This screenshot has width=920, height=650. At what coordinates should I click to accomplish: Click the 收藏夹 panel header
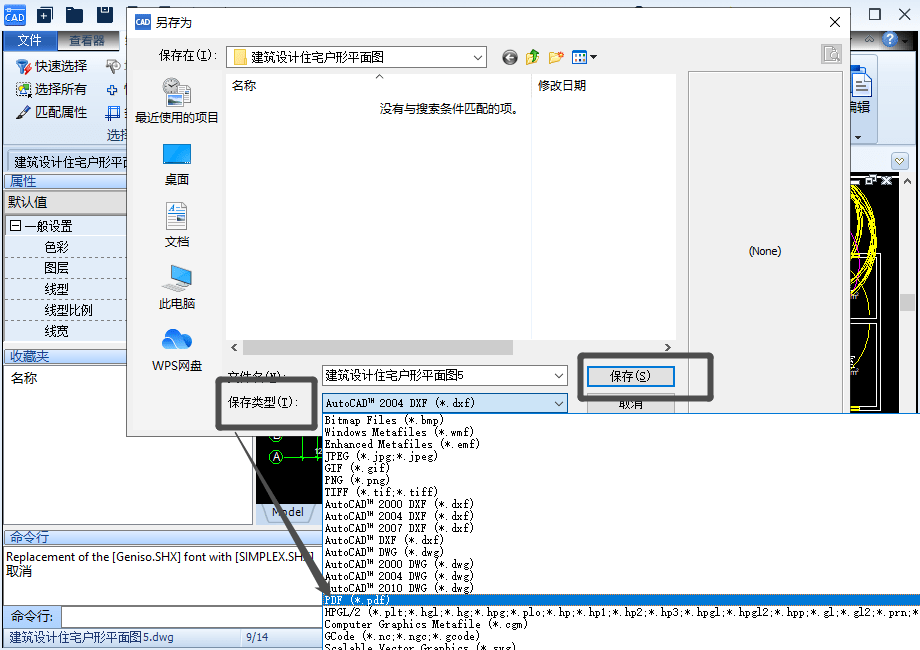click(x=66, y=356)
